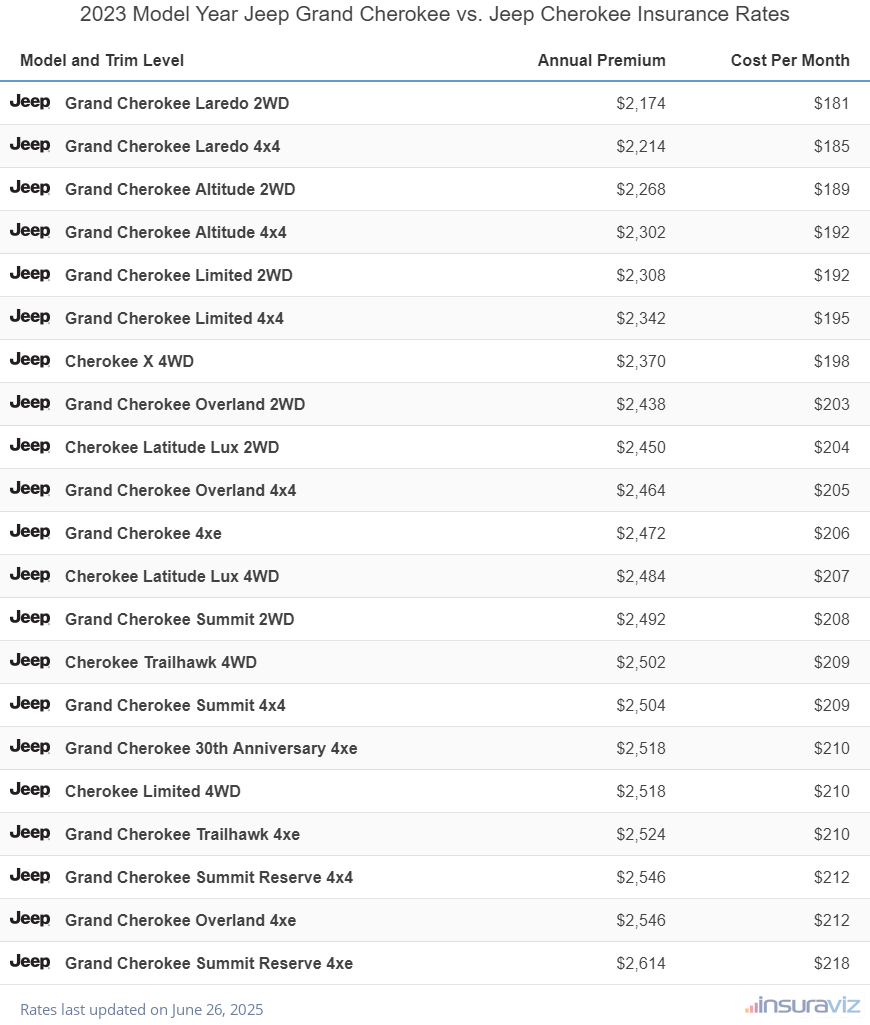This screenshot has height=1025, width=870.
Task: Click the $2,472 annual premium value
Action: (x=641, y=533)
